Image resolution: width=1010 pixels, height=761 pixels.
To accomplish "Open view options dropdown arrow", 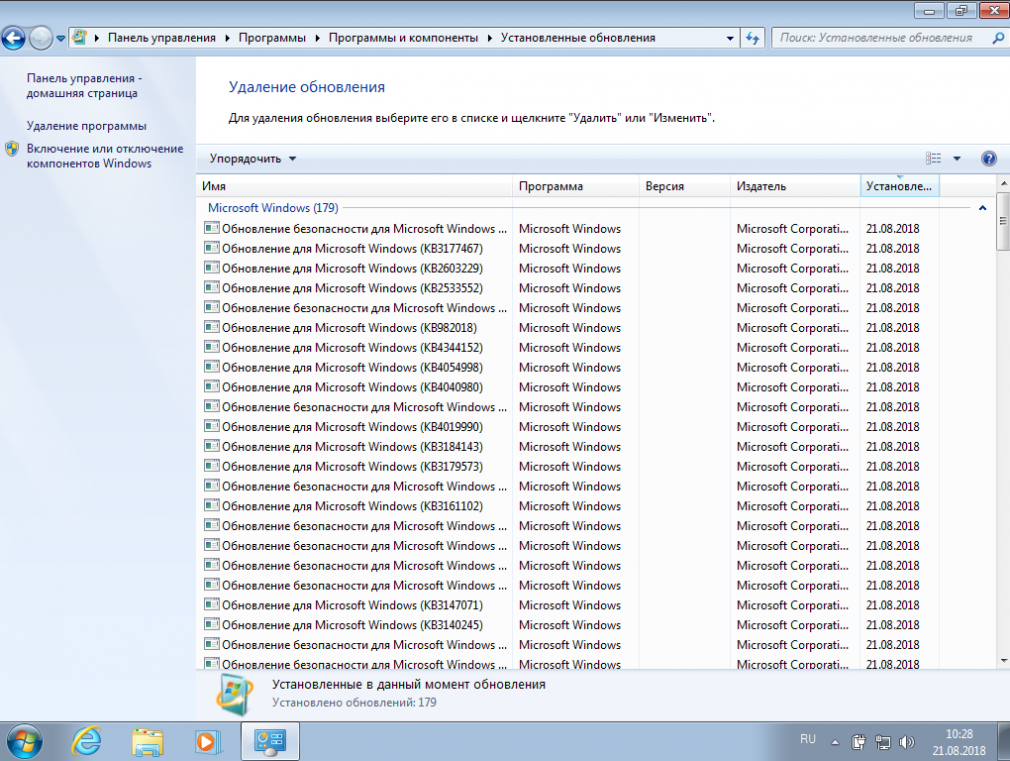I will tap(957, 159).
